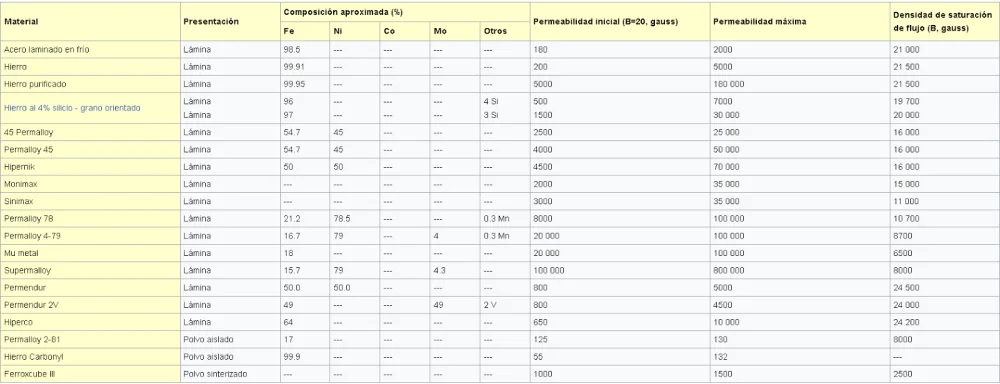Select the 6500 saturation density value
The width and height of the screenshot is (1000, 384).
coord(902,253)
